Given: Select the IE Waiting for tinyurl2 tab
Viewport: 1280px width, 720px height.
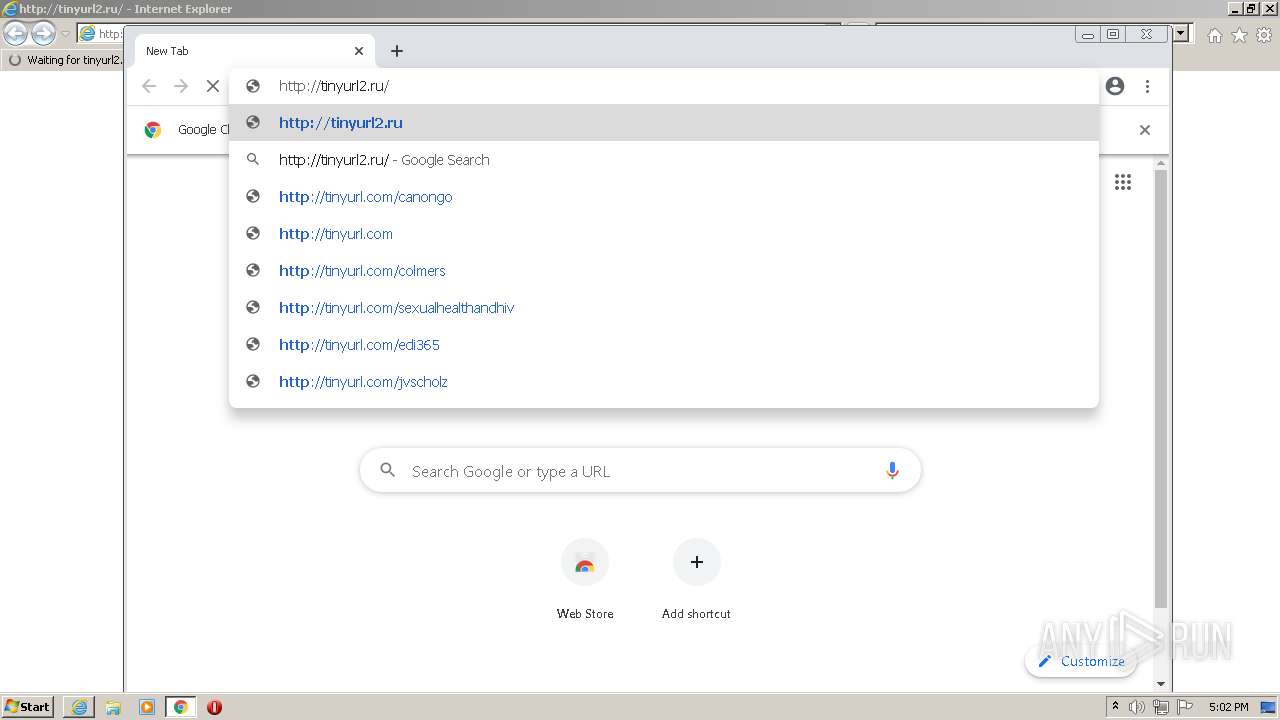Looking at the screenshot, I should 64,60.
